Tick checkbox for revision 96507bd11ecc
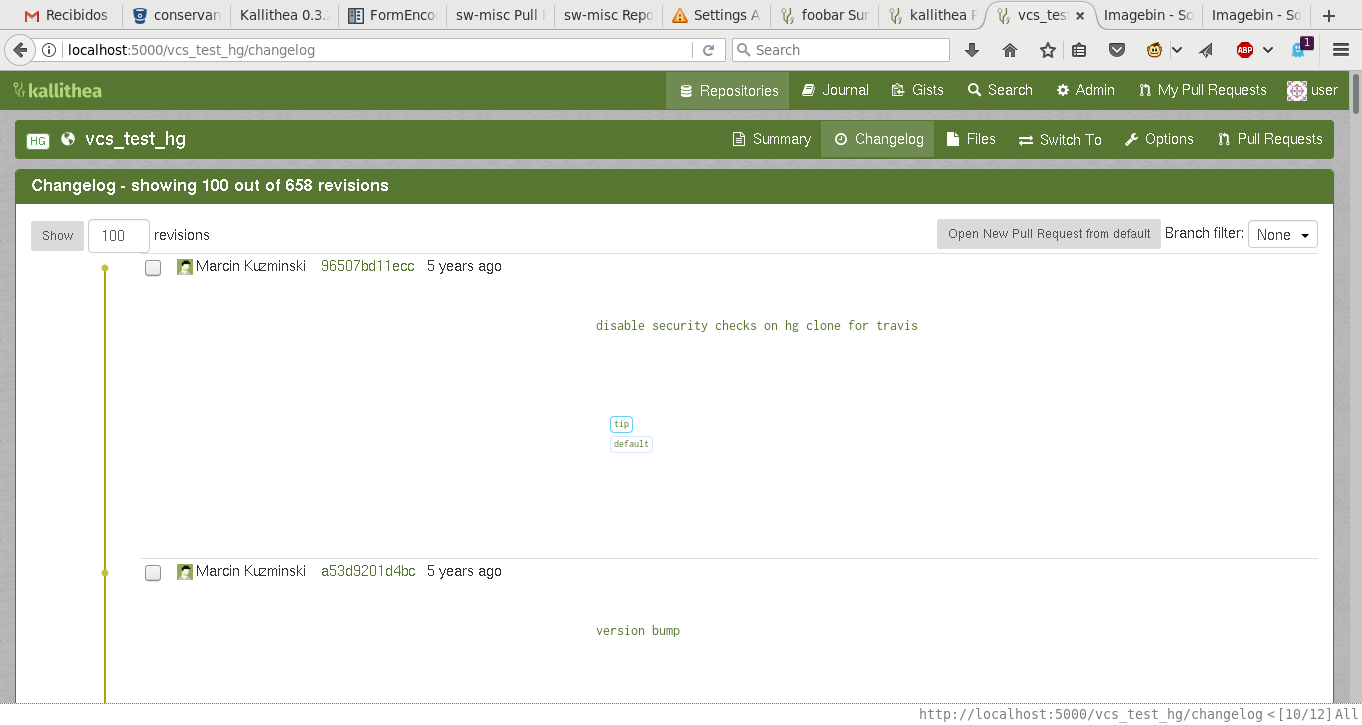The image size is (1362, 725). click(153, 268)
